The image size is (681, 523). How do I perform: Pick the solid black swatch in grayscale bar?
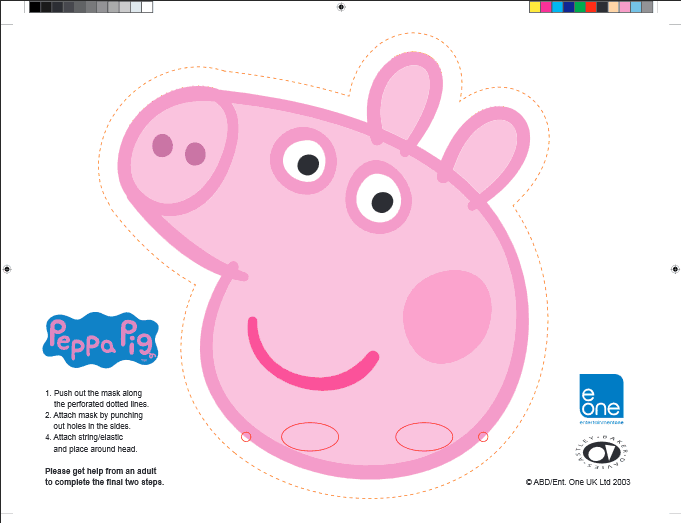pos(35,7)
